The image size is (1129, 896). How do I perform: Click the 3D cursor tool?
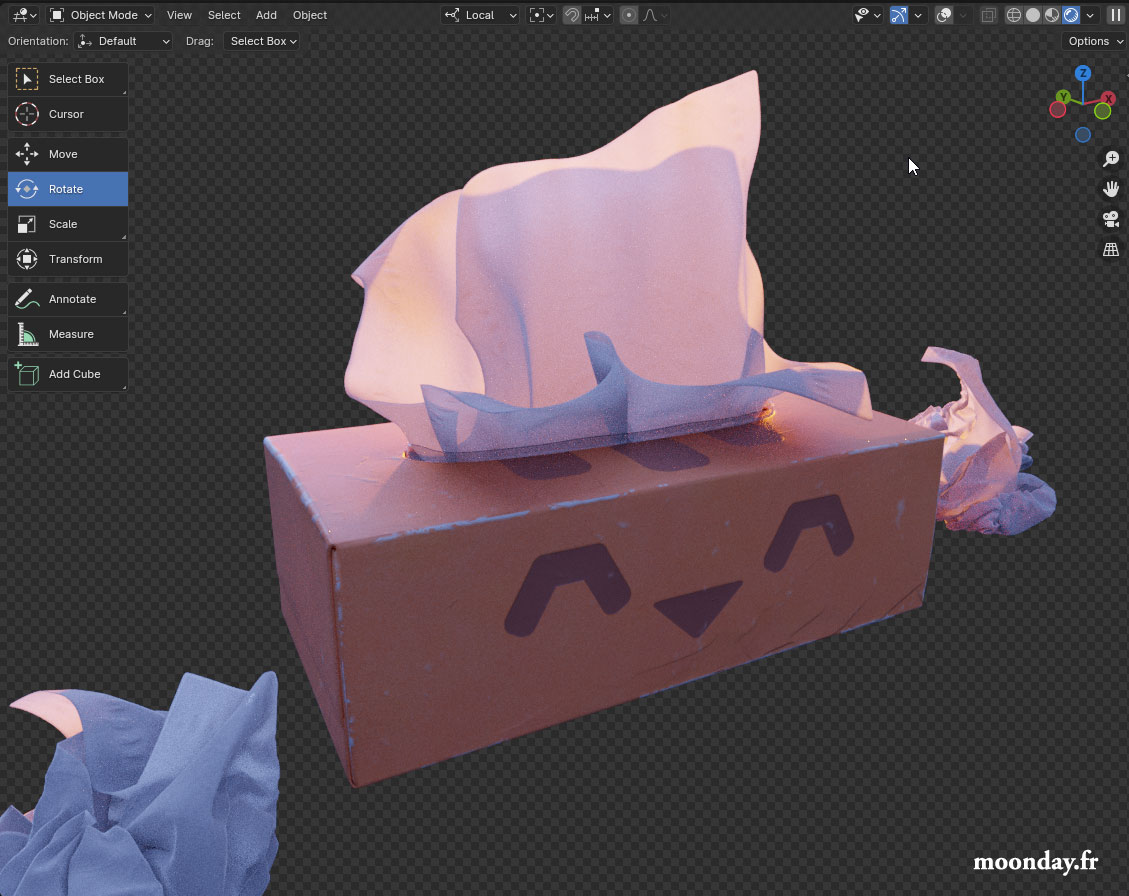coord(67,114)
